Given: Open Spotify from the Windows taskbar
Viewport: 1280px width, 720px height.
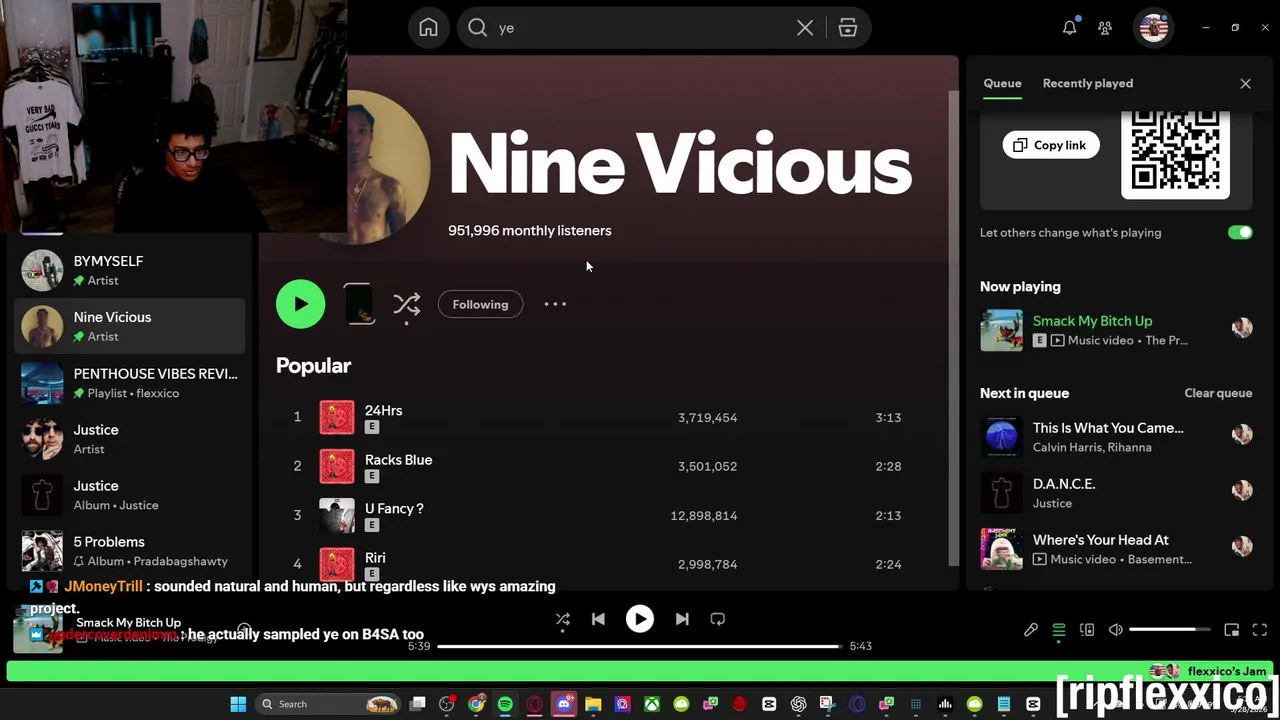Looking at the screenshot, I should [505, 704].
